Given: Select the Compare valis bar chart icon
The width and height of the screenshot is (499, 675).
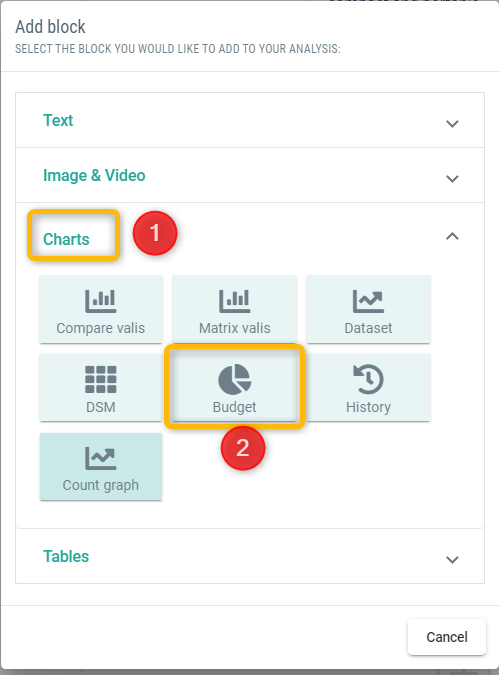Looking at the screenshot, I should pos(100,301).
